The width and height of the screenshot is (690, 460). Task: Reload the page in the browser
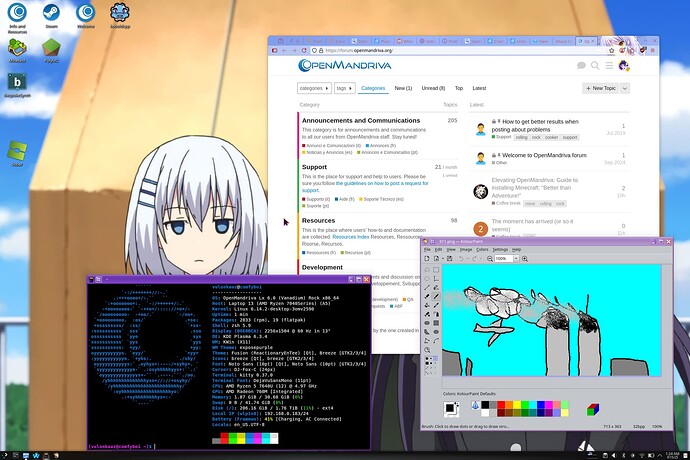point(304,51)
